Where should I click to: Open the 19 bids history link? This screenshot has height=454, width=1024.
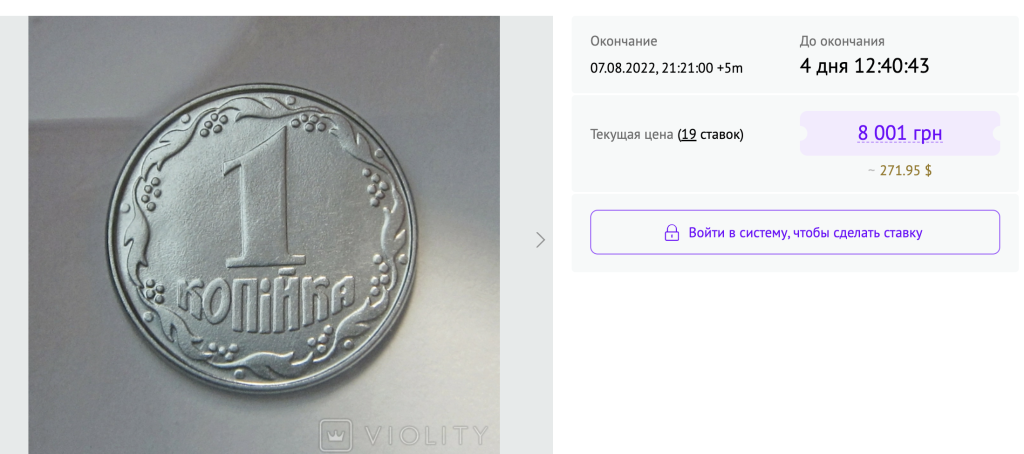click(x=688, y=134)
